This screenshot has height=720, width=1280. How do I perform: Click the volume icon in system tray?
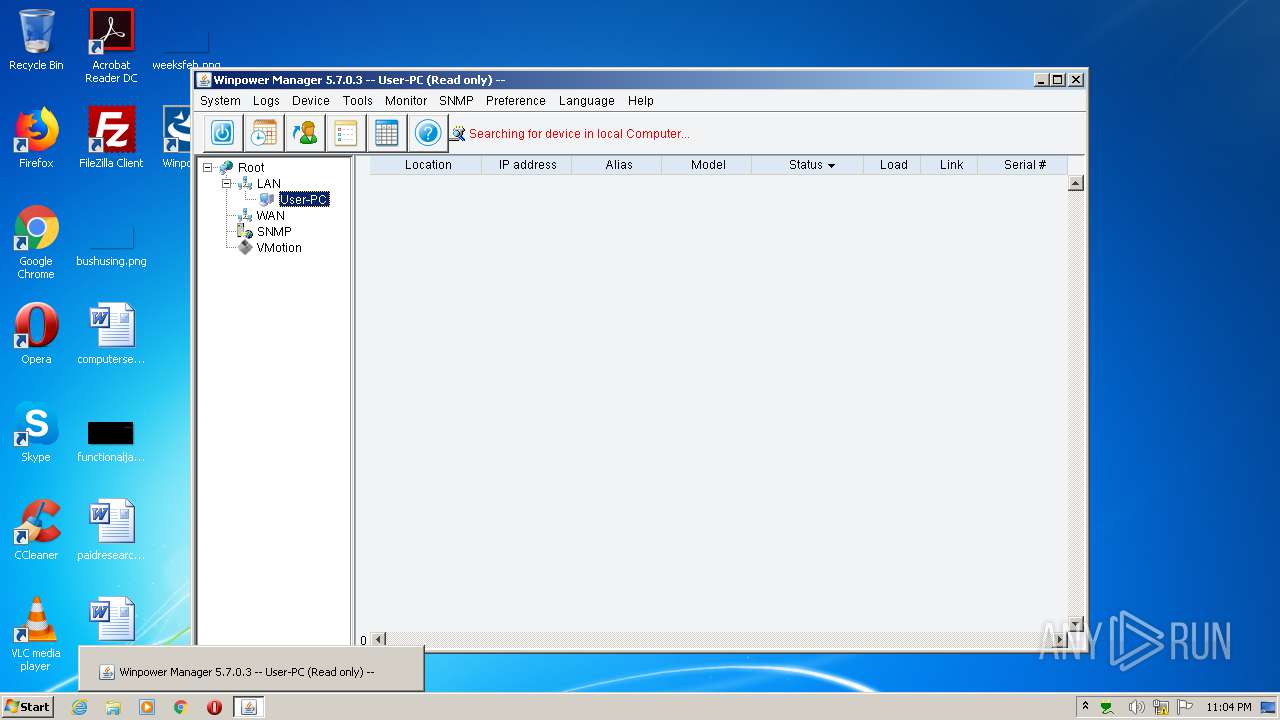click(1136, 707)
